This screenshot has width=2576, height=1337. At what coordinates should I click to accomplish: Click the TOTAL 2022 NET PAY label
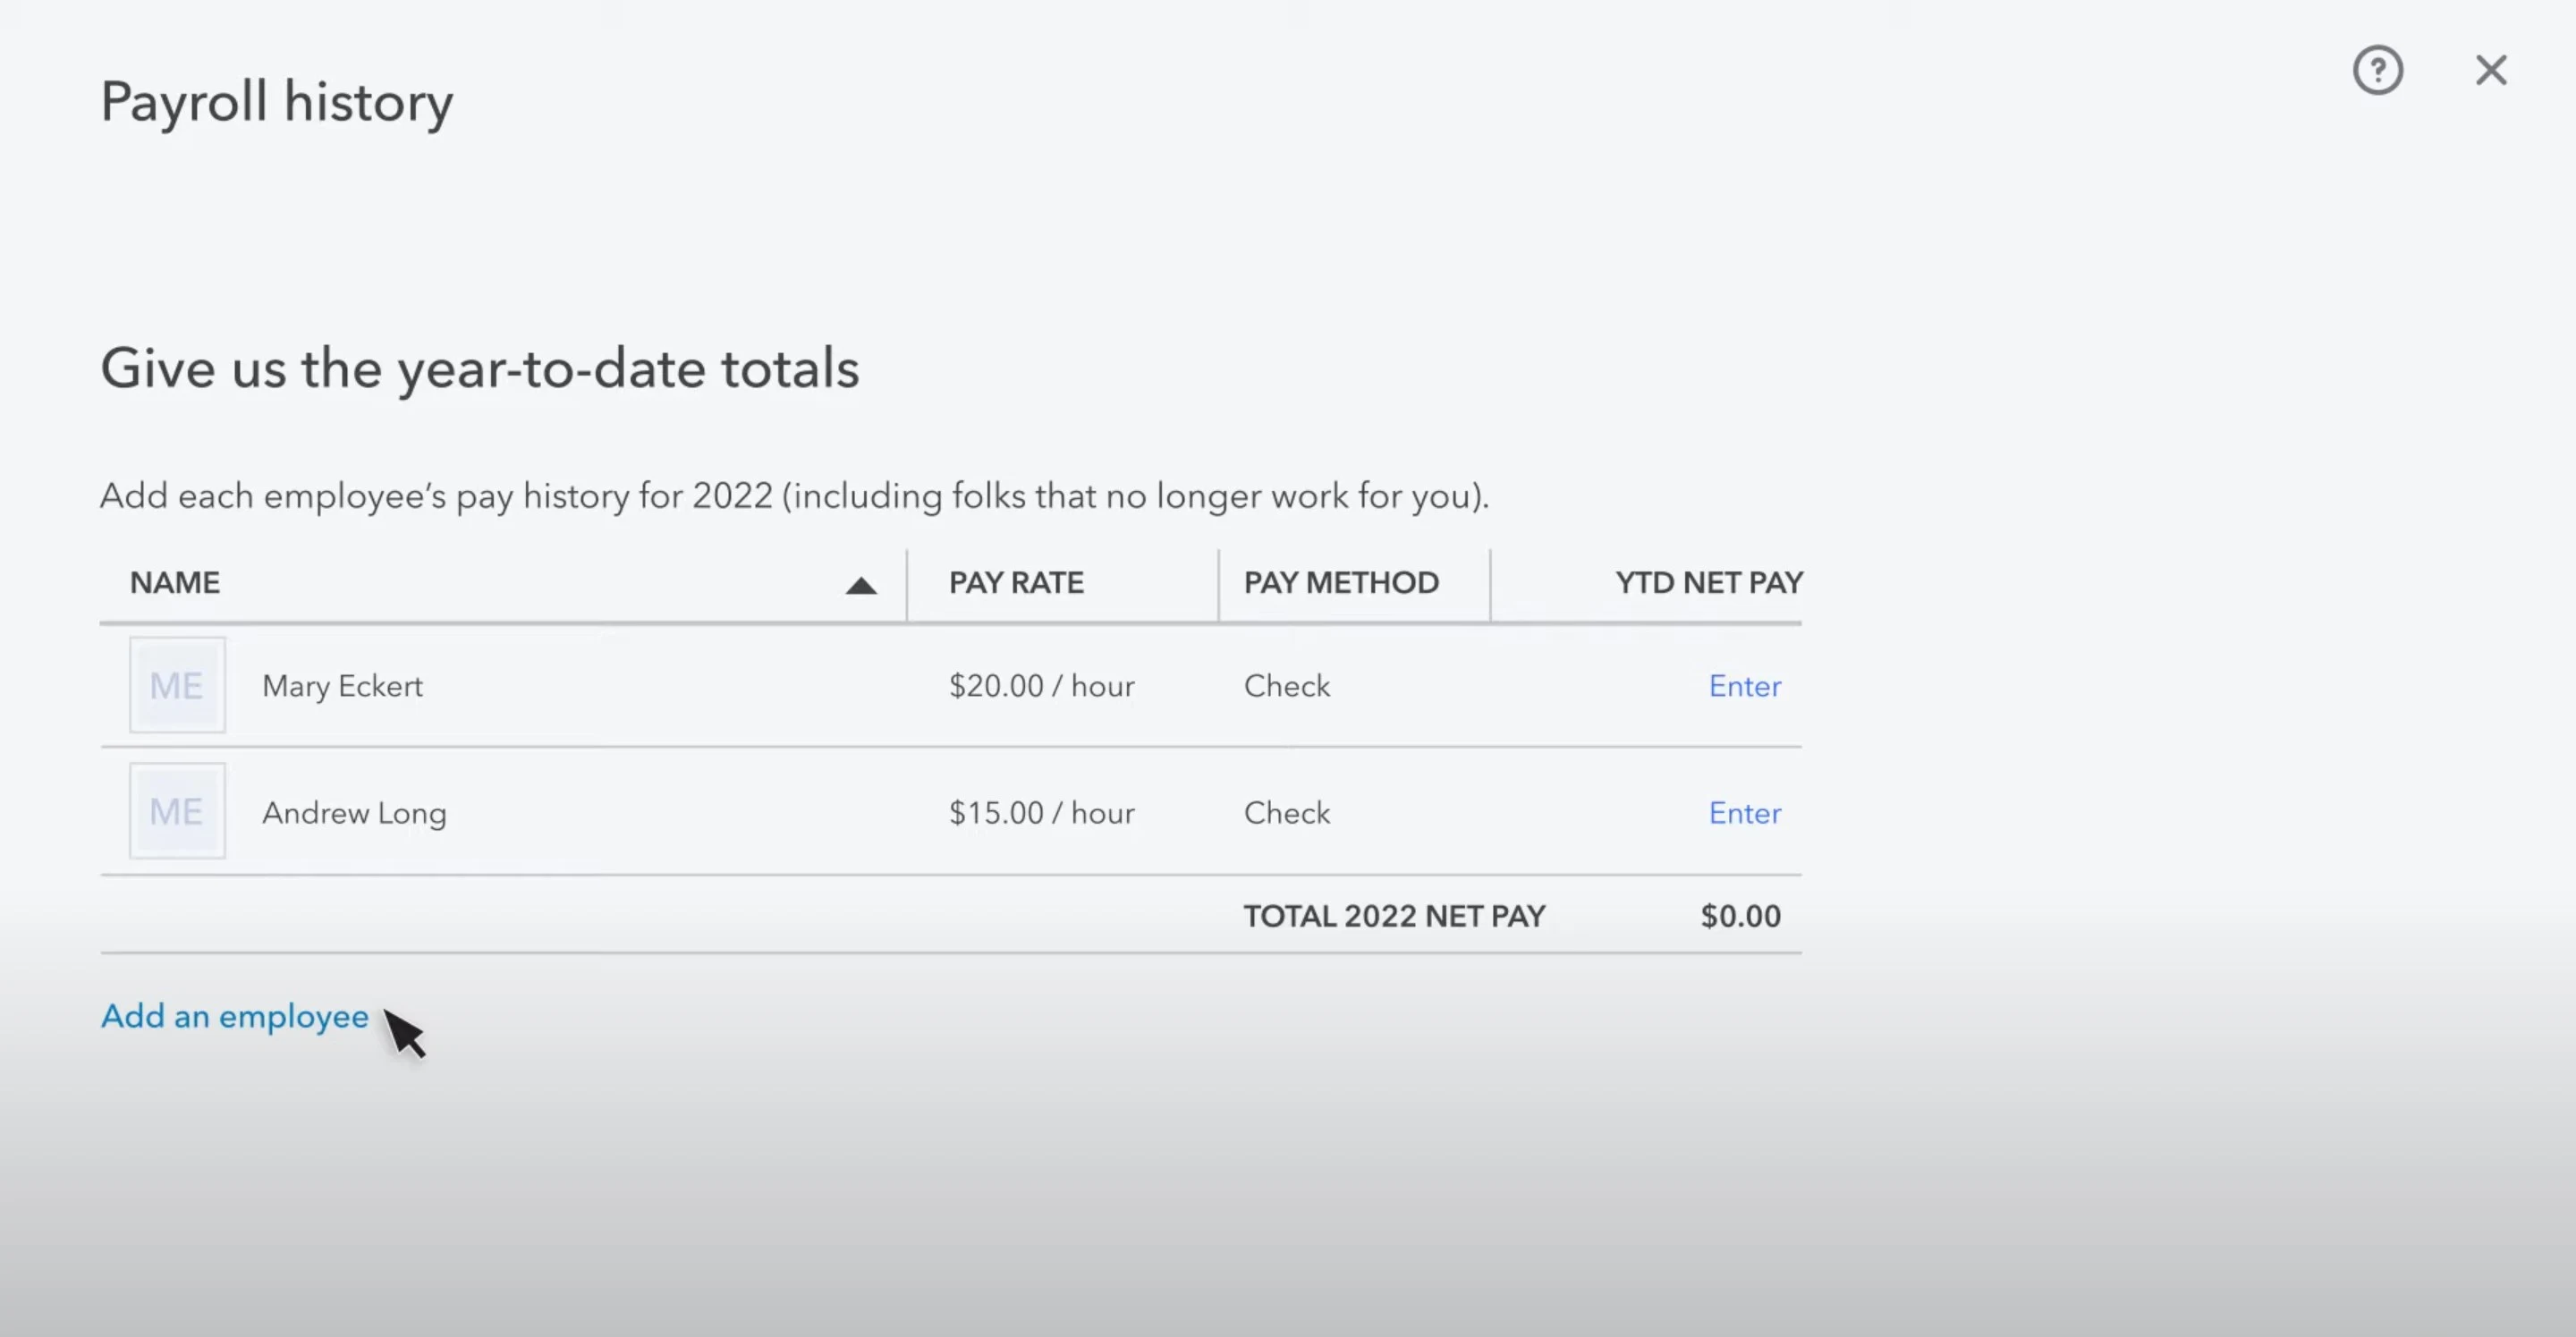(1394, 916)
